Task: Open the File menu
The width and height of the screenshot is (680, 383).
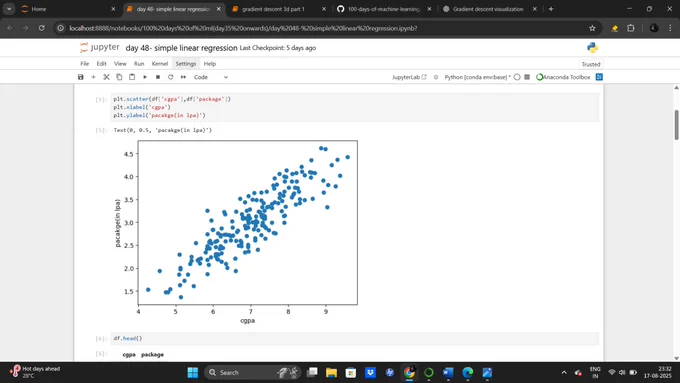Action: click(x=85, y=64)
